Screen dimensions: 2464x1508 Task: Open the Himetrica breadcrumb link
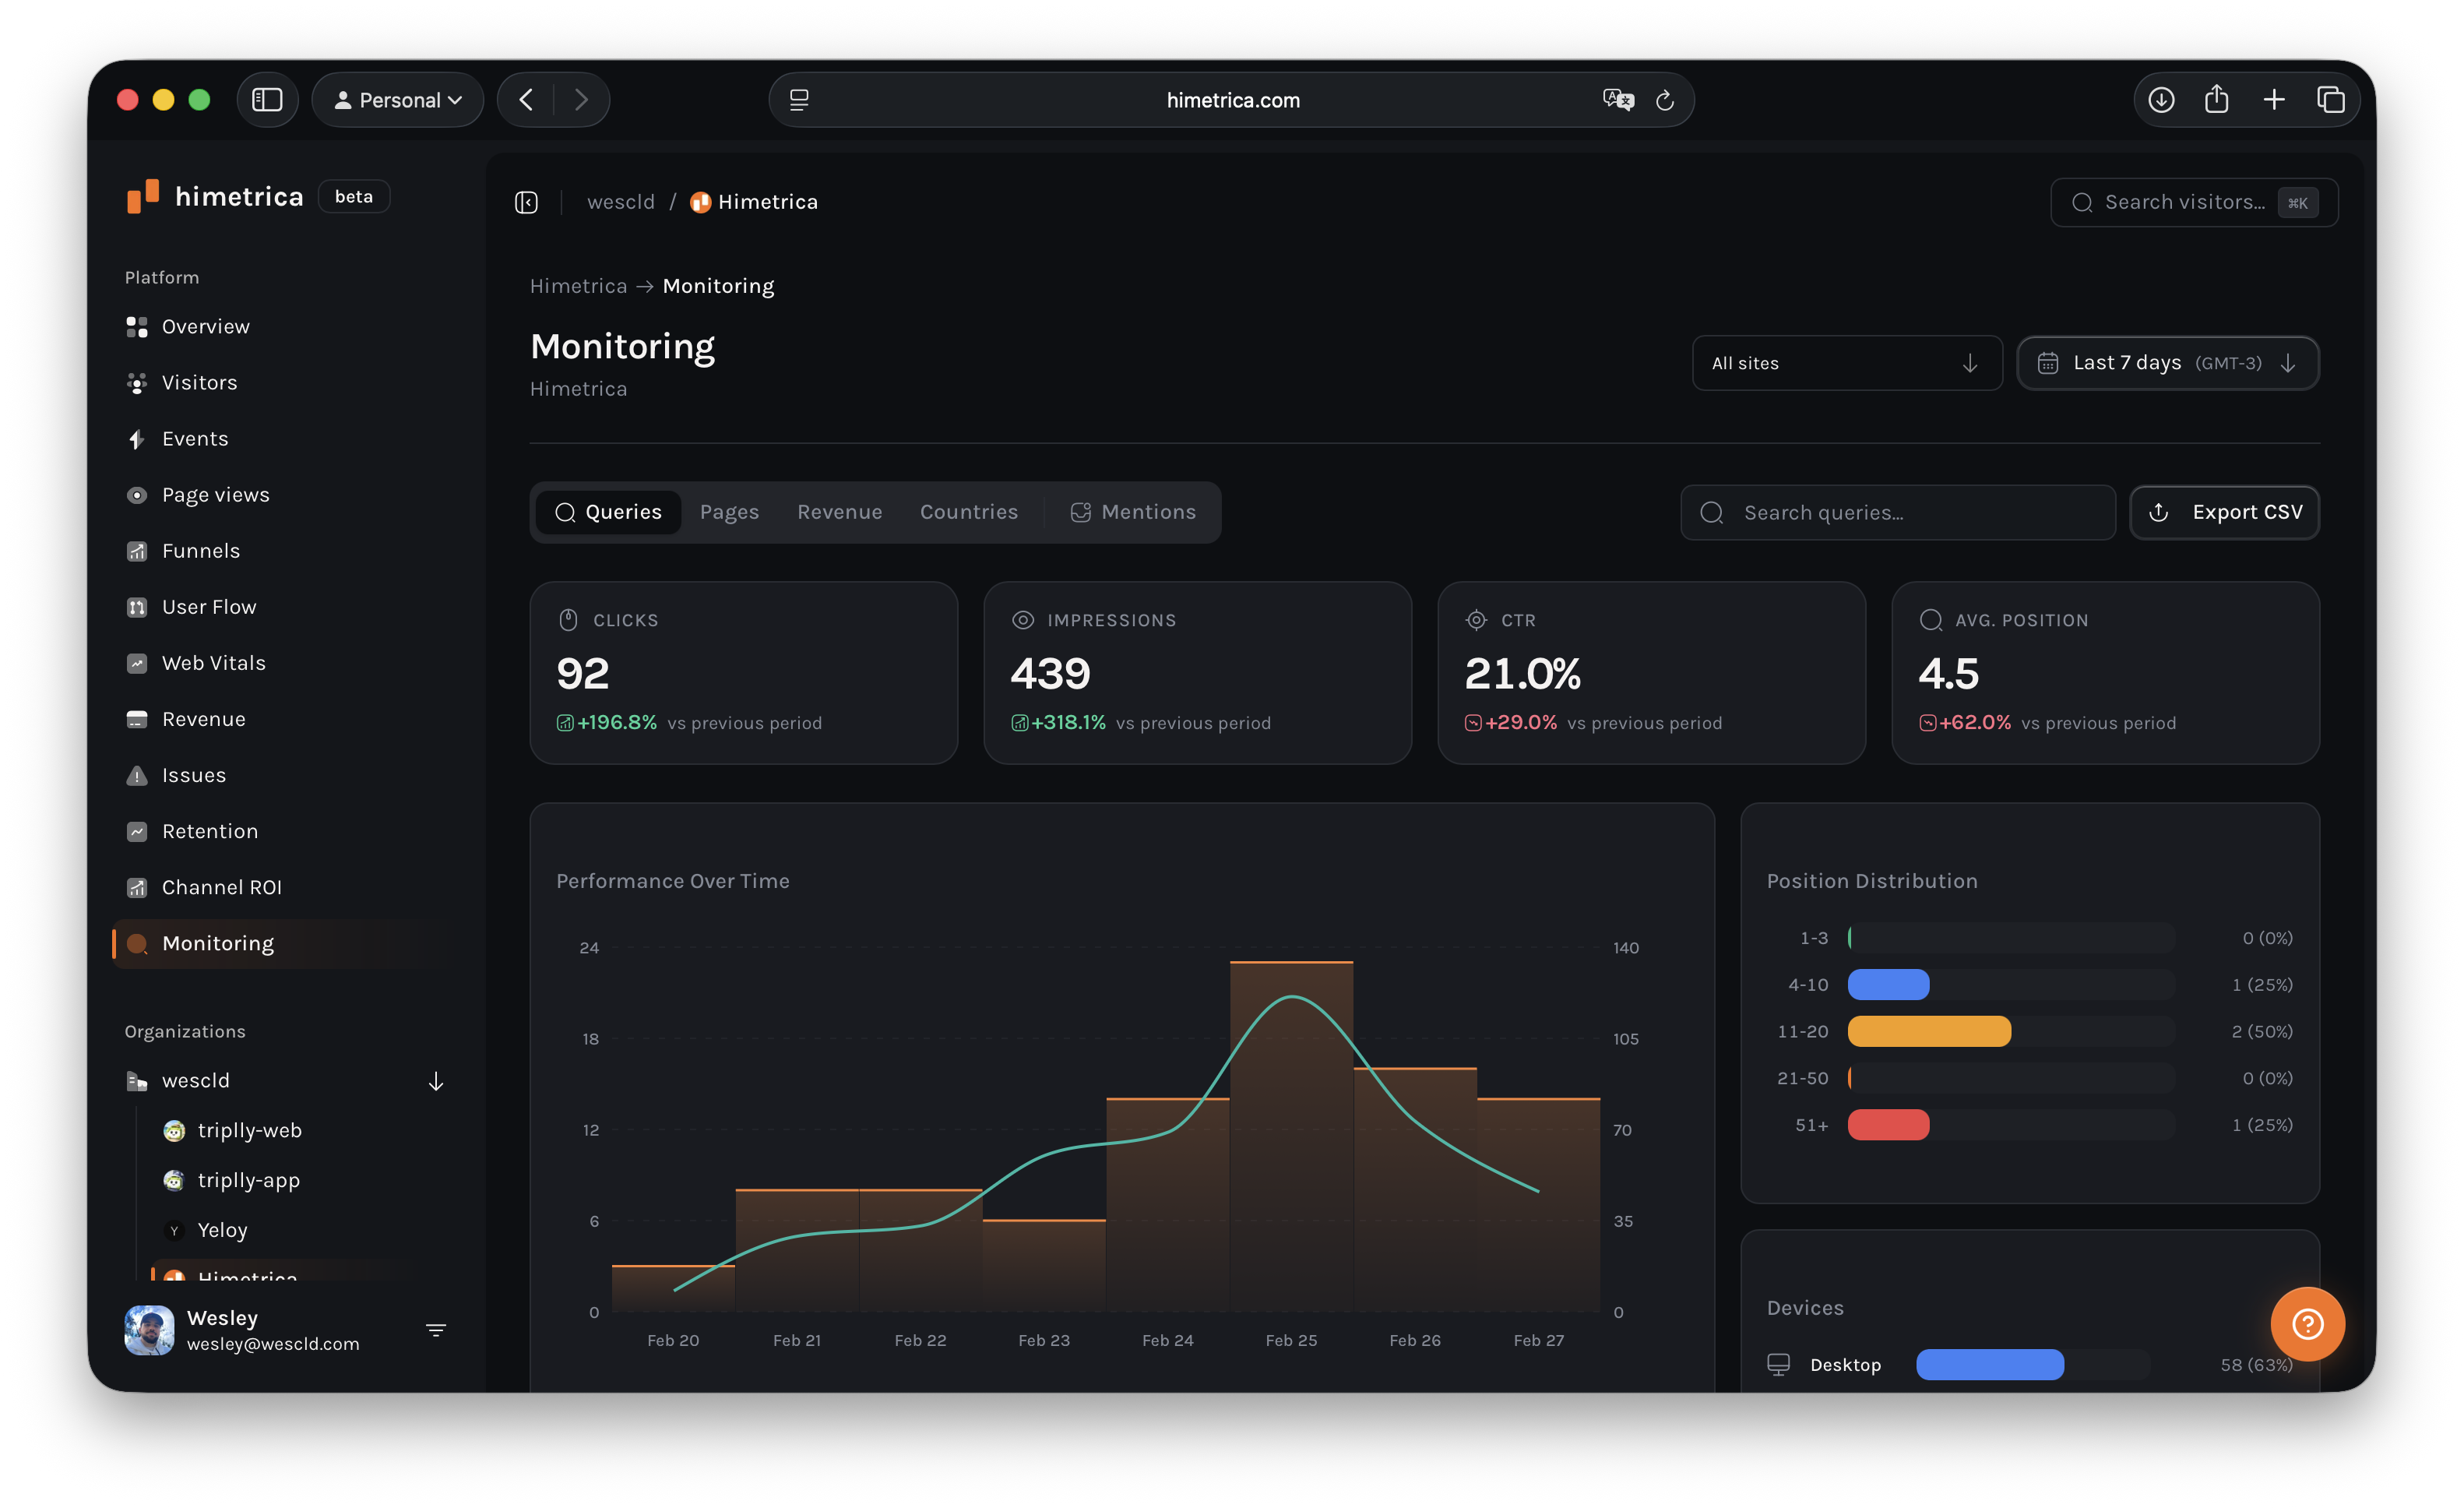click(x=578, y=286)
